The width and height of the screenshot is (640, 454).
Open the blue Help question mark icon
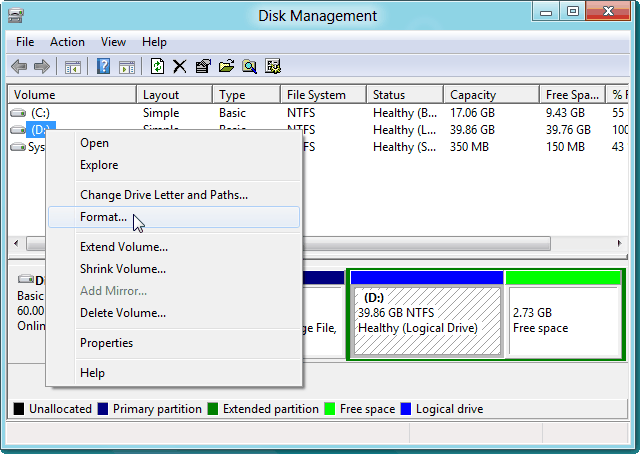tap(103, 66)
